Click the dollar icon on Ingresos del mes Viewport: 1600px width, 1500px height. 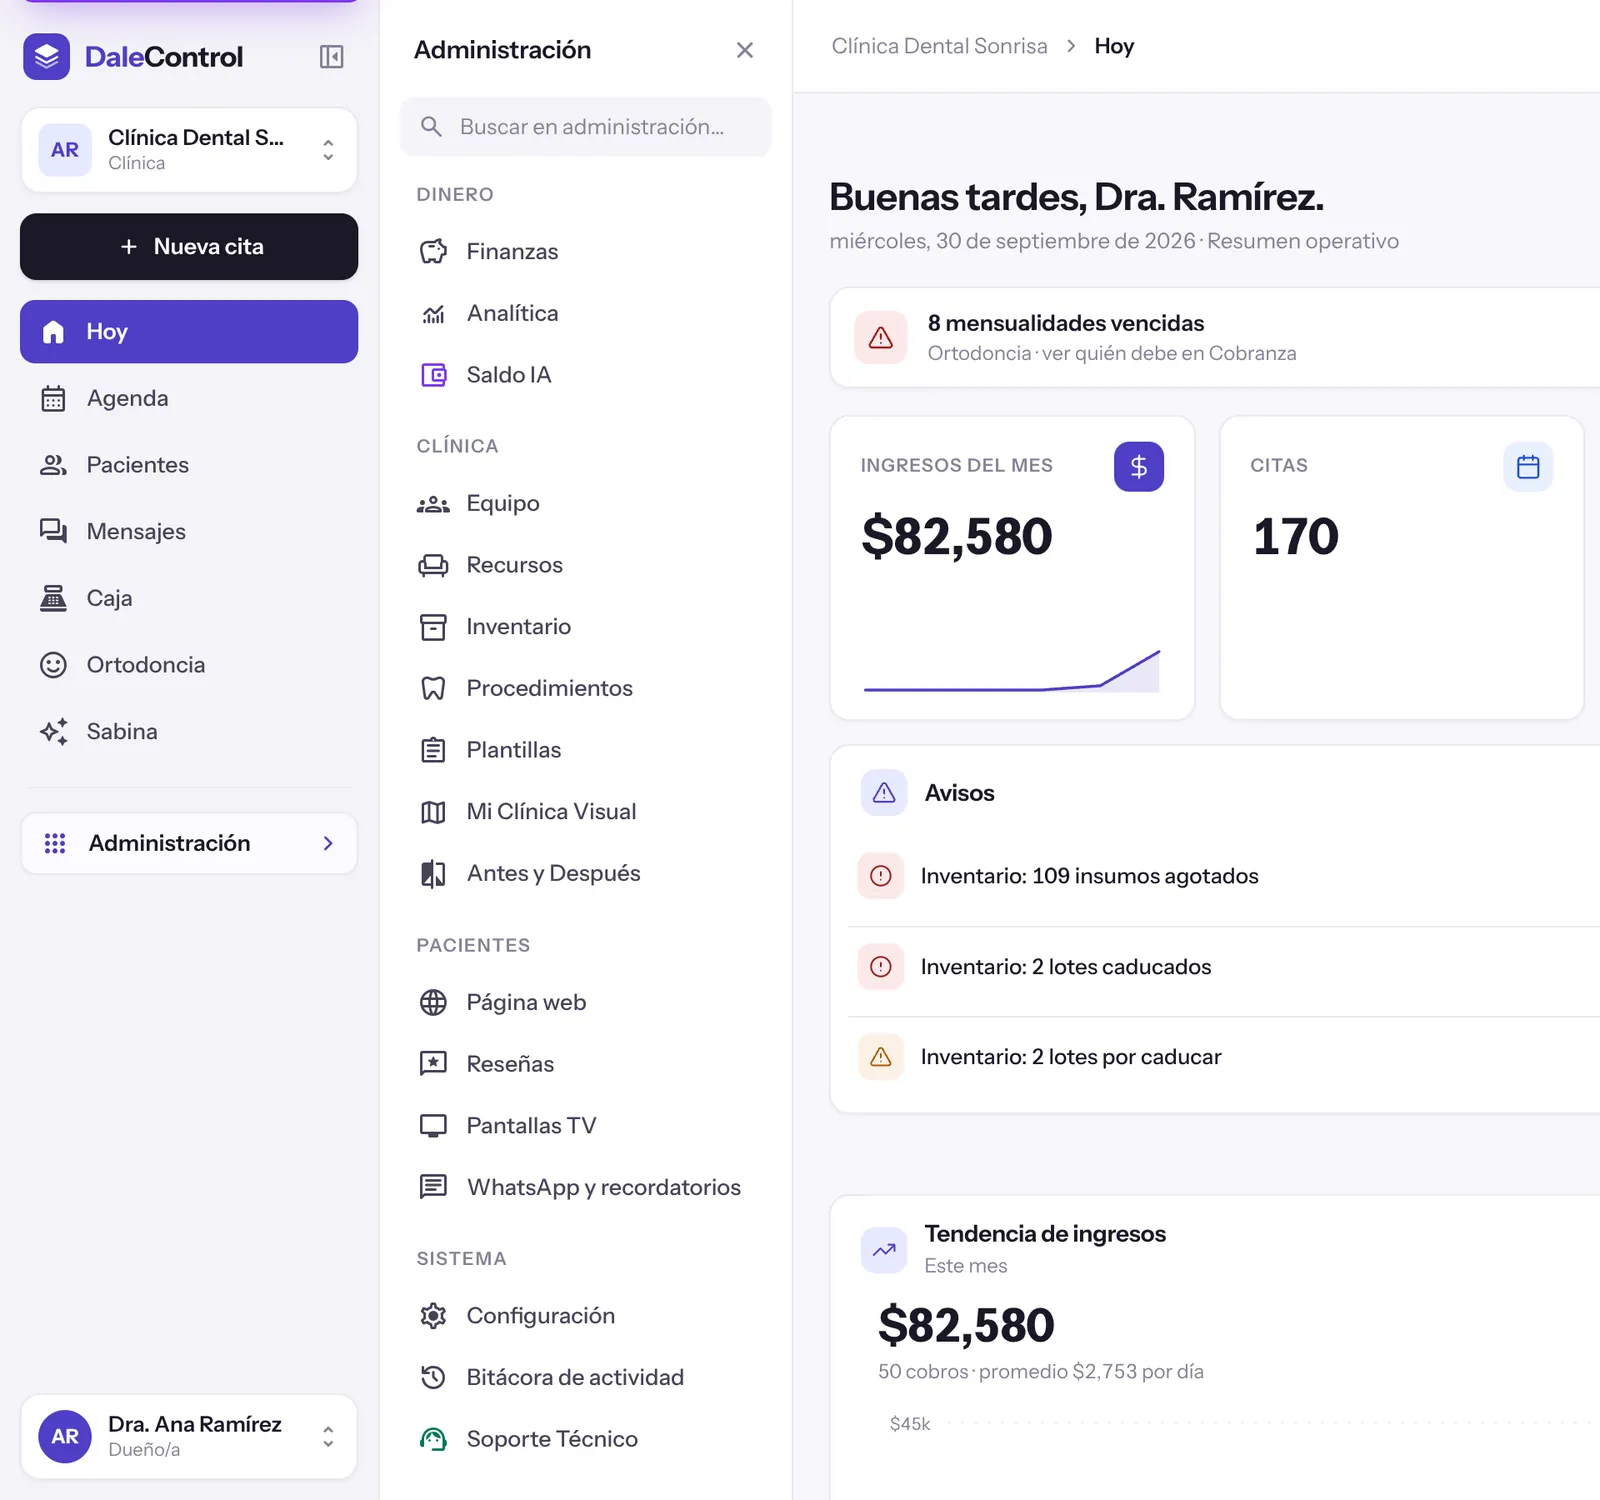[1139, 466]
